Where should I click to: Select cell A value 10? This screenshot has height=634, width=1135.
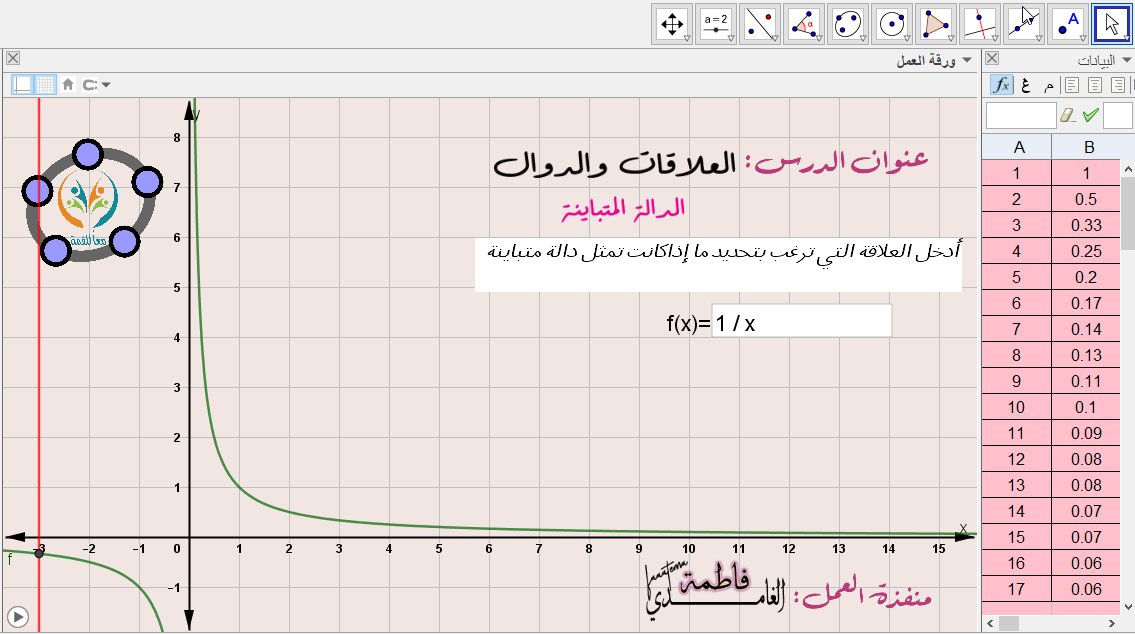coord(1016,407)
